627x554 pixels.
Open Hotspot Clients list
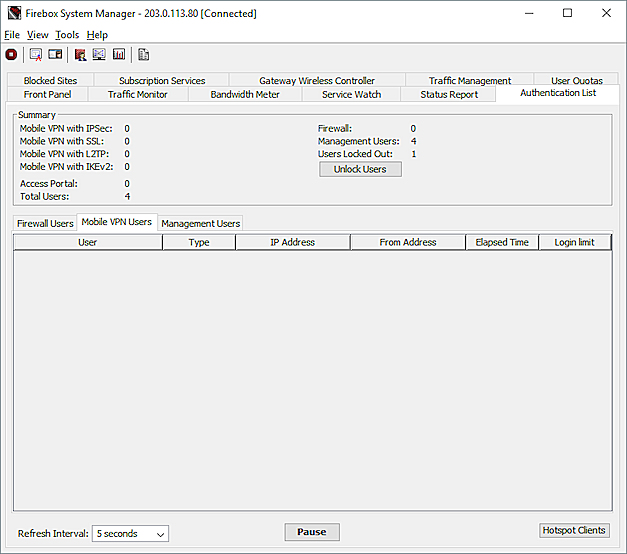point(574,530)
